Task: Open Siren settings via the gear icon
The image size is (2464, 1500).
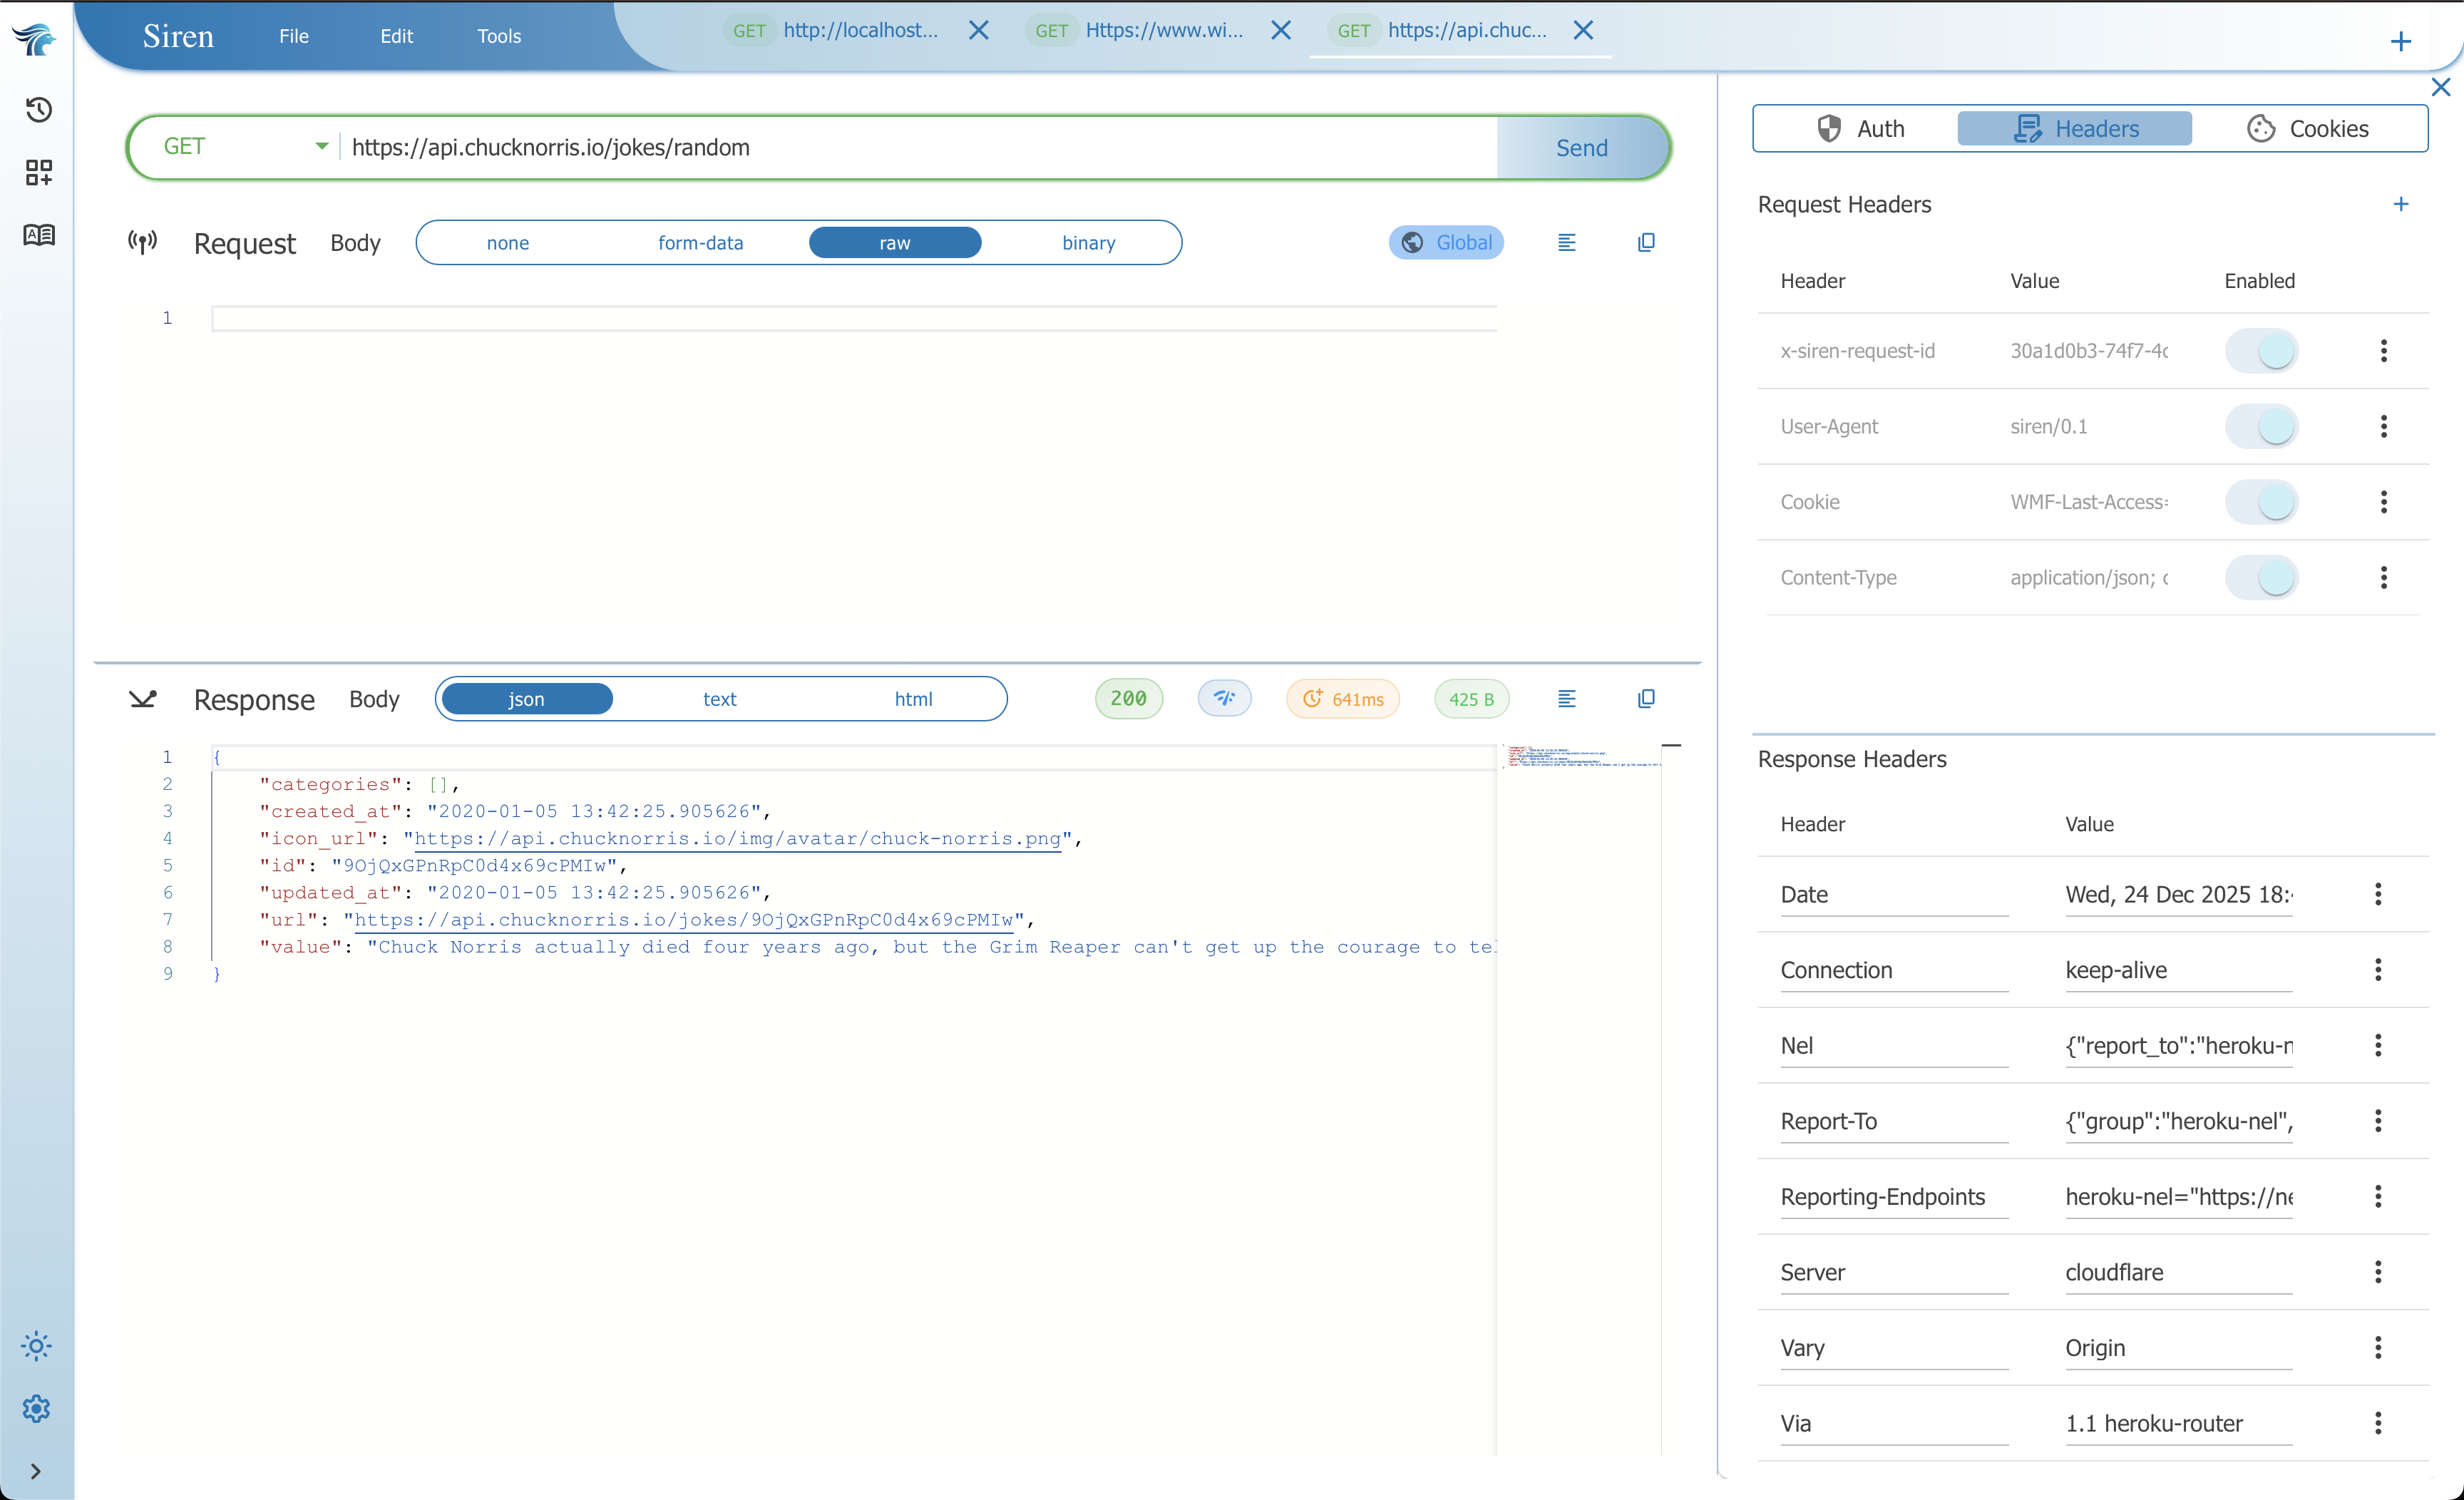Action: (37, 1409)
